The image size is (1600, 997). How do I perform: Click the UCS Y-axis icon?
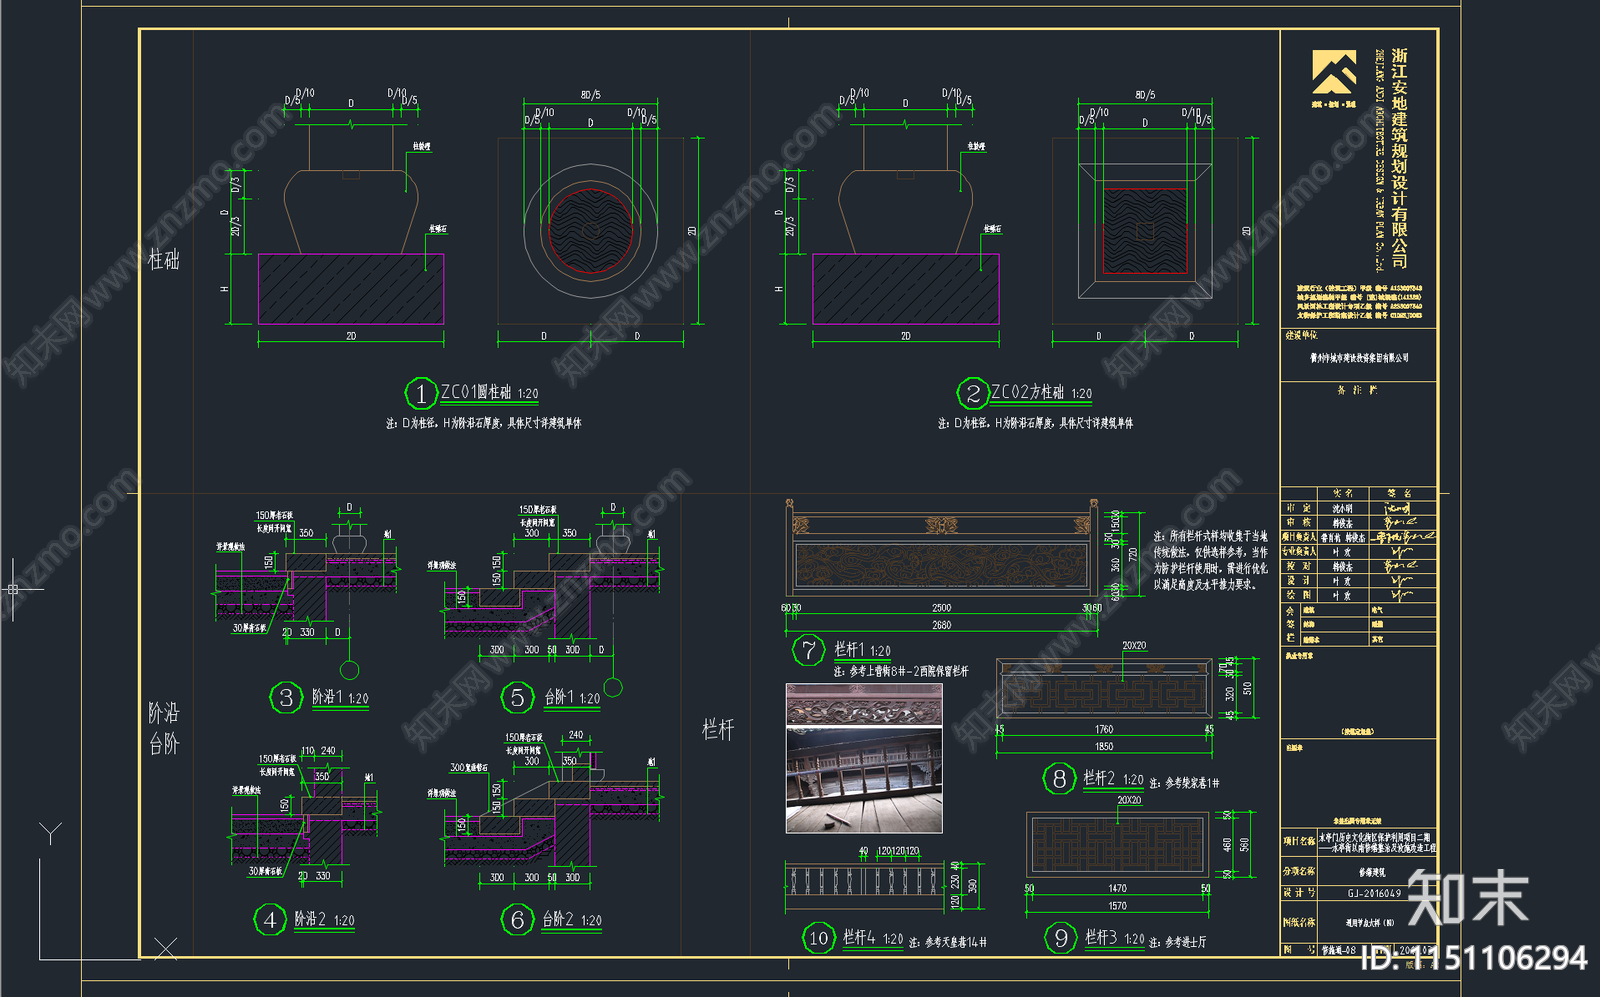point(50,833)
